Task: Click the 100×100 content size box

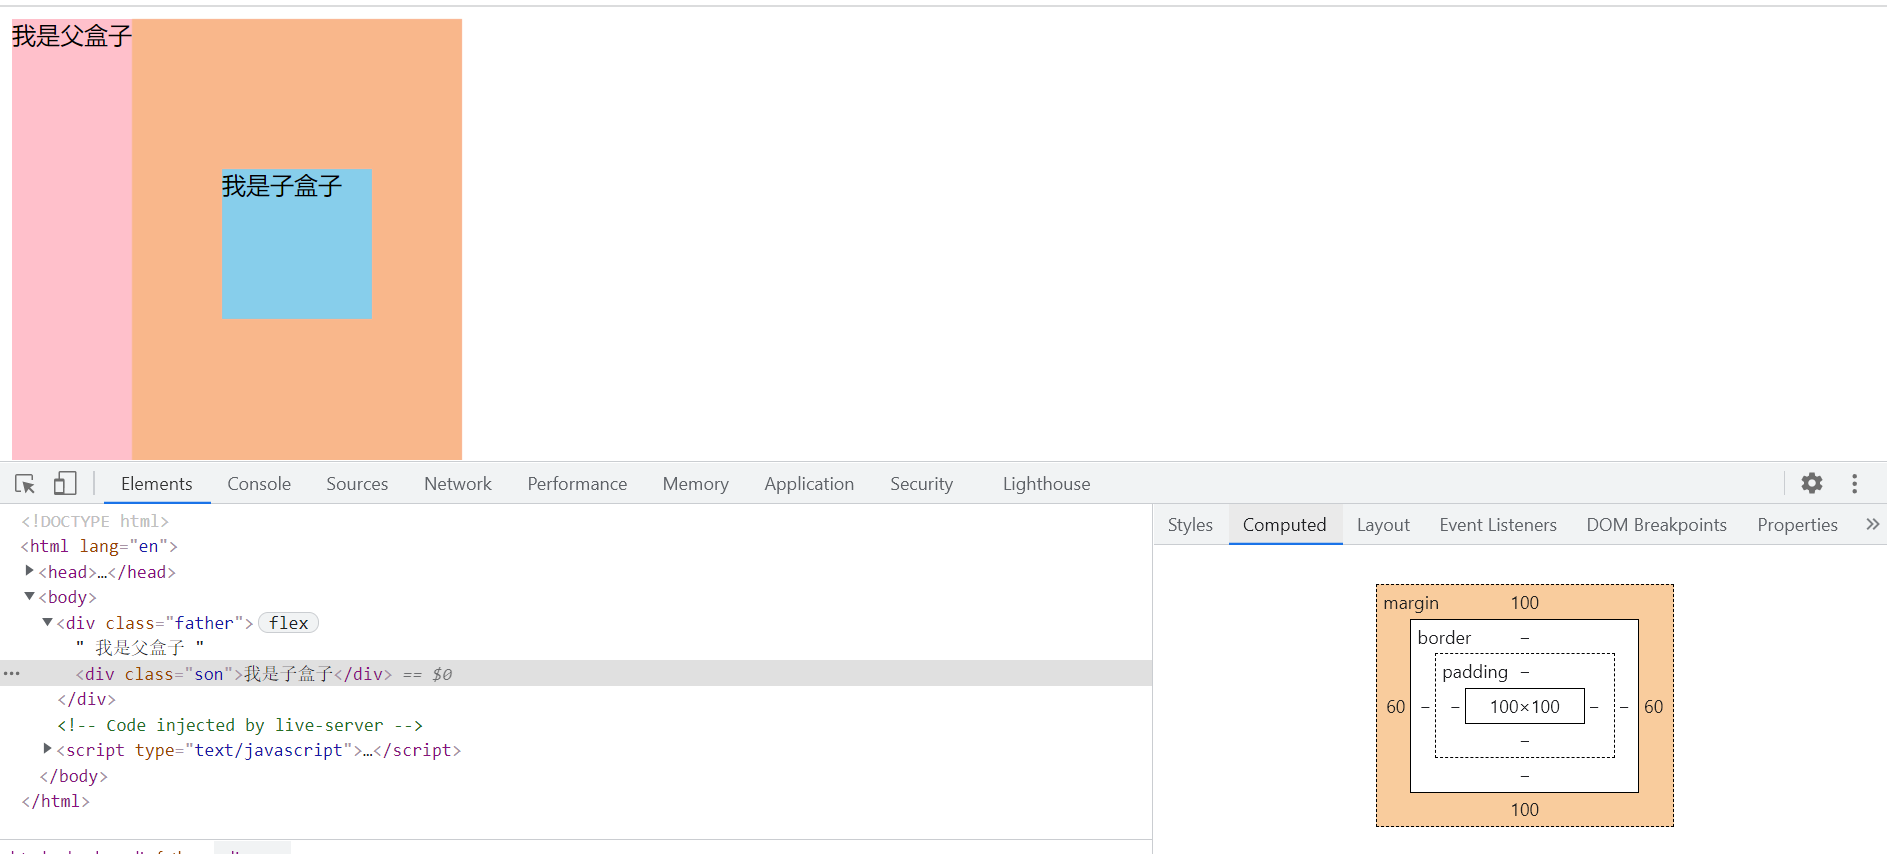Action: point(1524,707)
